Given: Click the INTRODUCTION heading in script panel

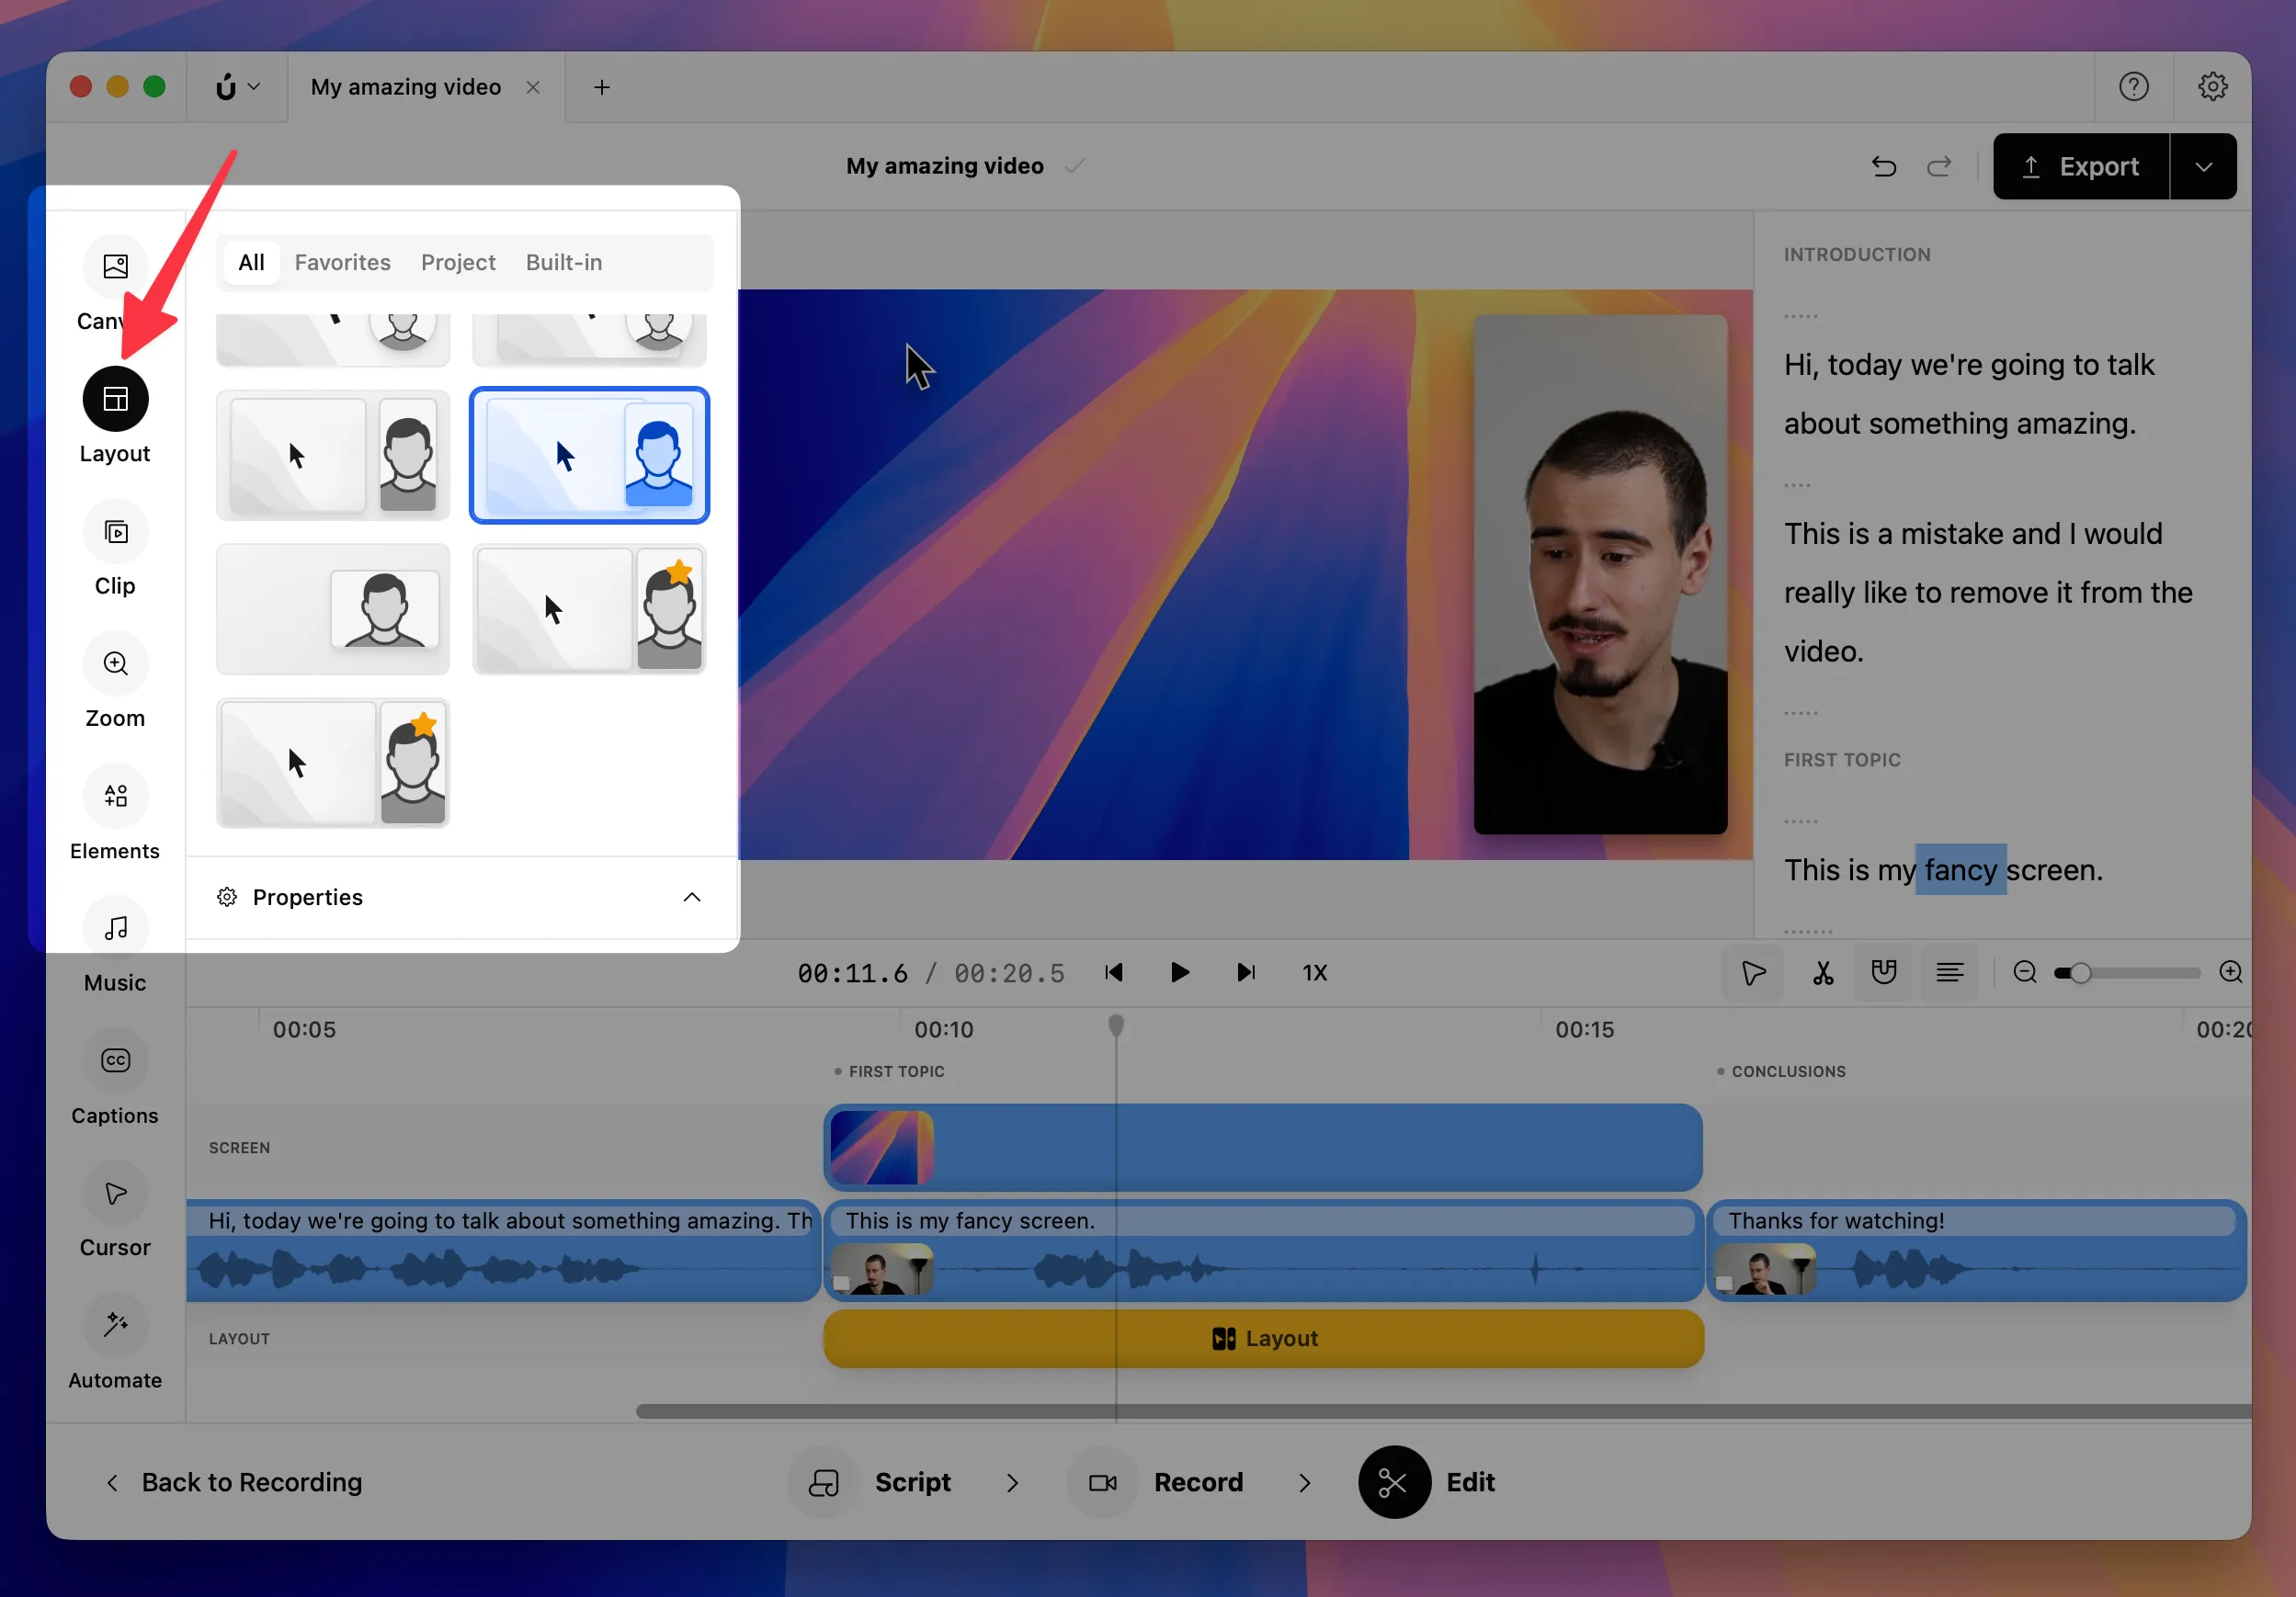Looking at the screenshot, I should click(1857, 254).
